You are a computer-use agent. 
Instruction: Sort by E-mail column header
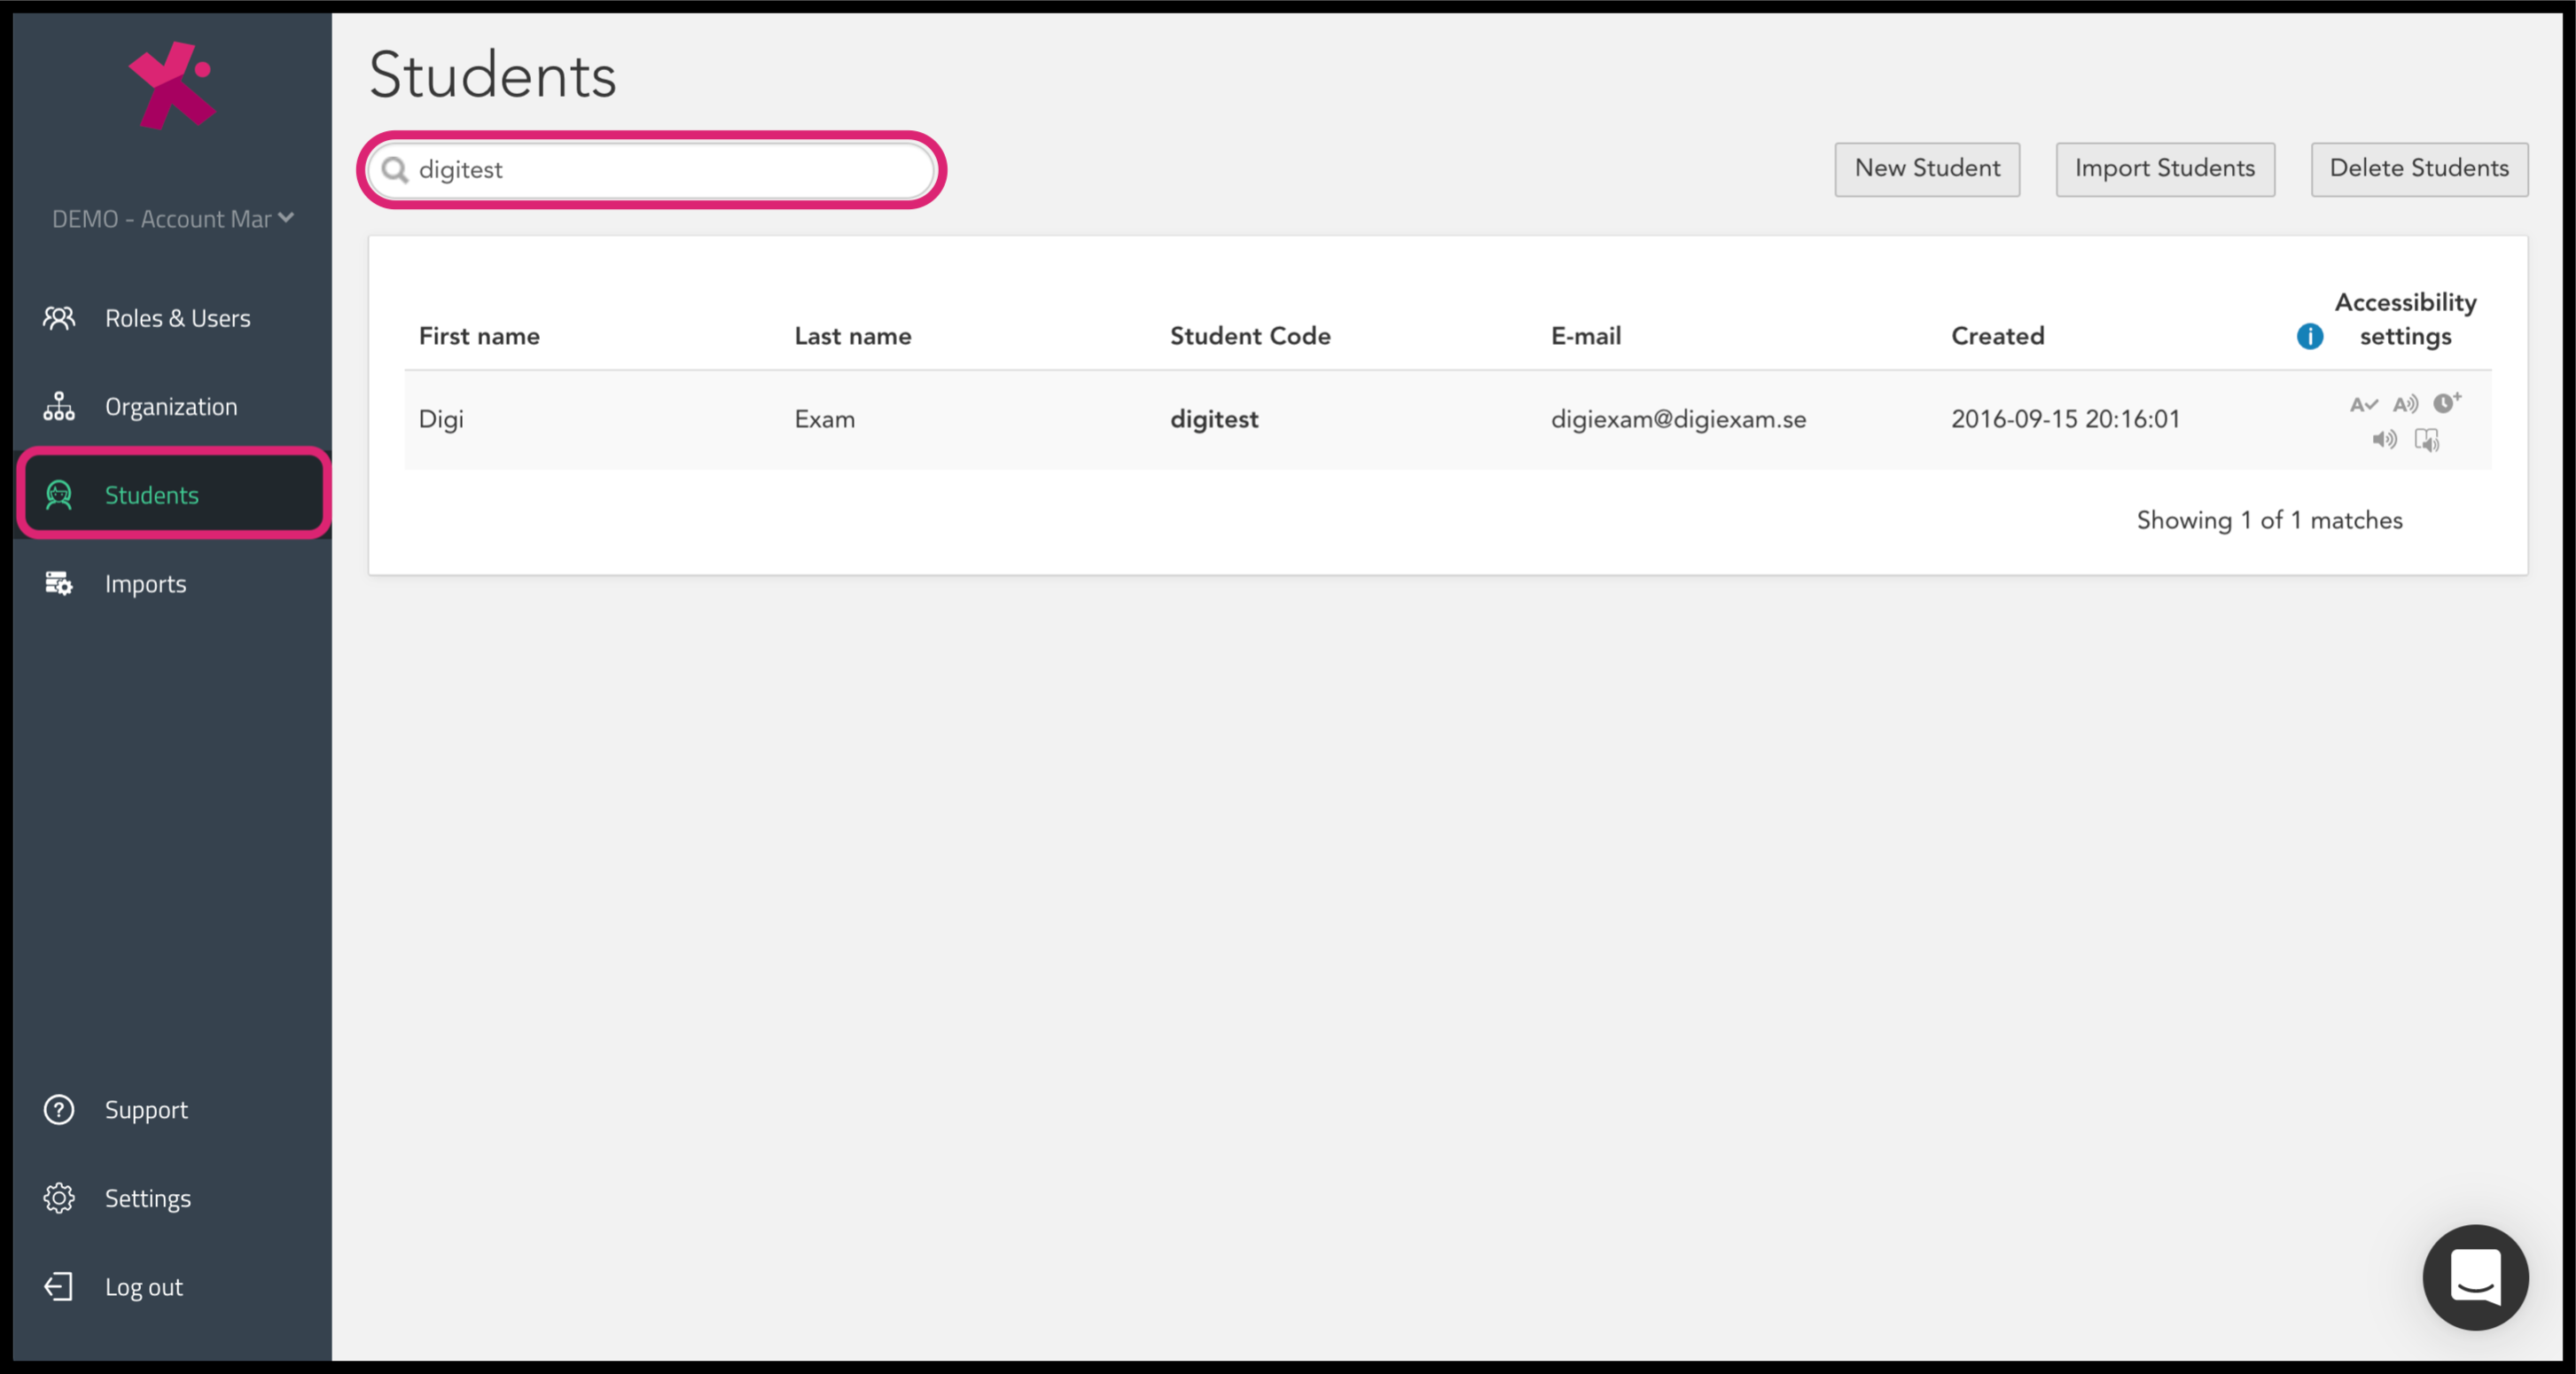pyautogui.click(x=1586, y=336)
